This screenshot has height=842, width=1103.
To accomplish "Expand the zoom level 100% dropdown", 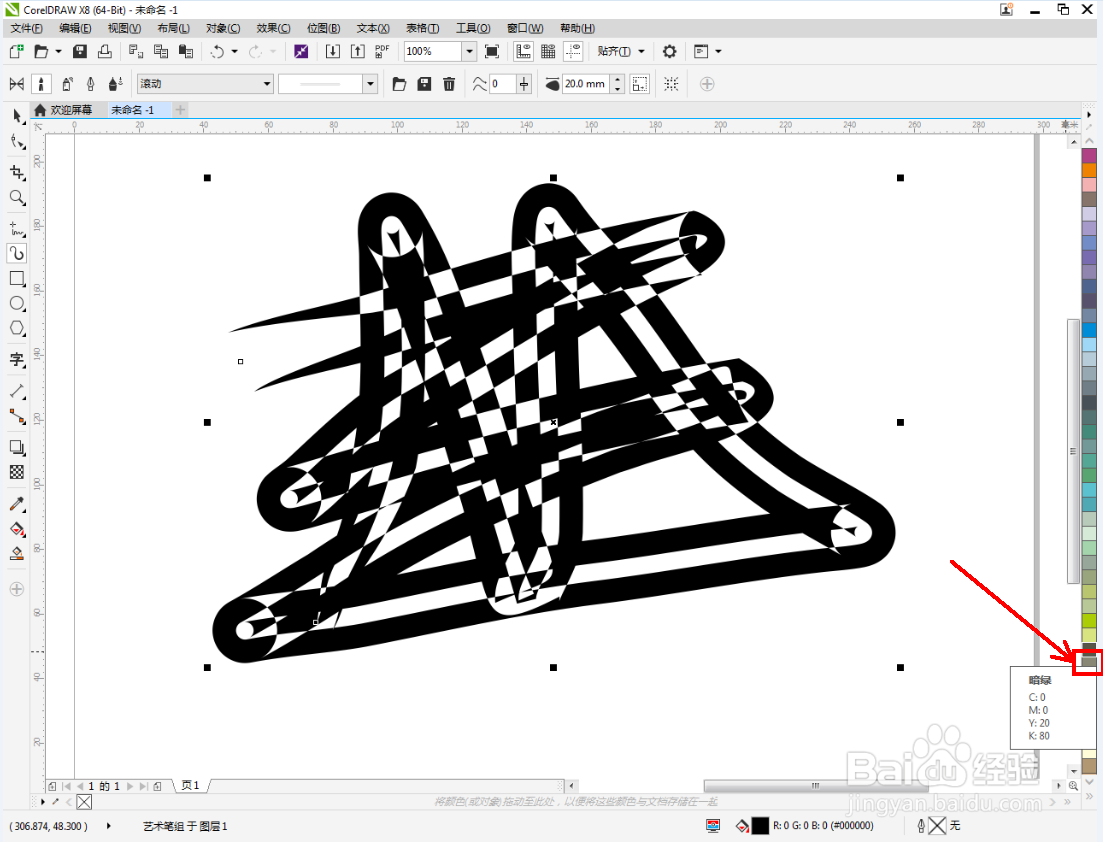I will coord(469,51).
